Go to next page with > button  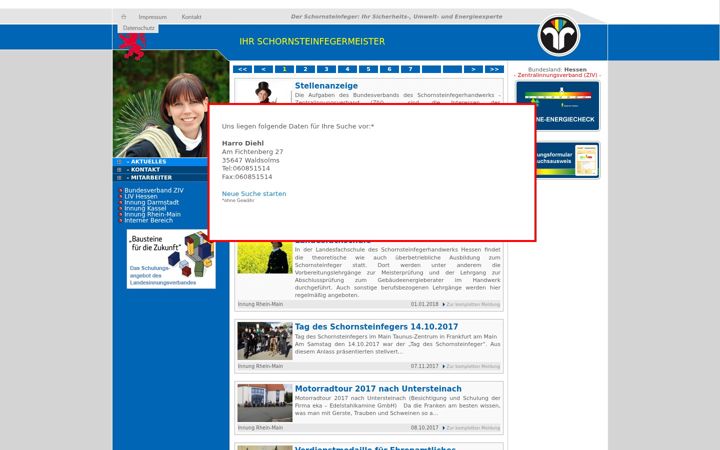click(x=473, y=69)
